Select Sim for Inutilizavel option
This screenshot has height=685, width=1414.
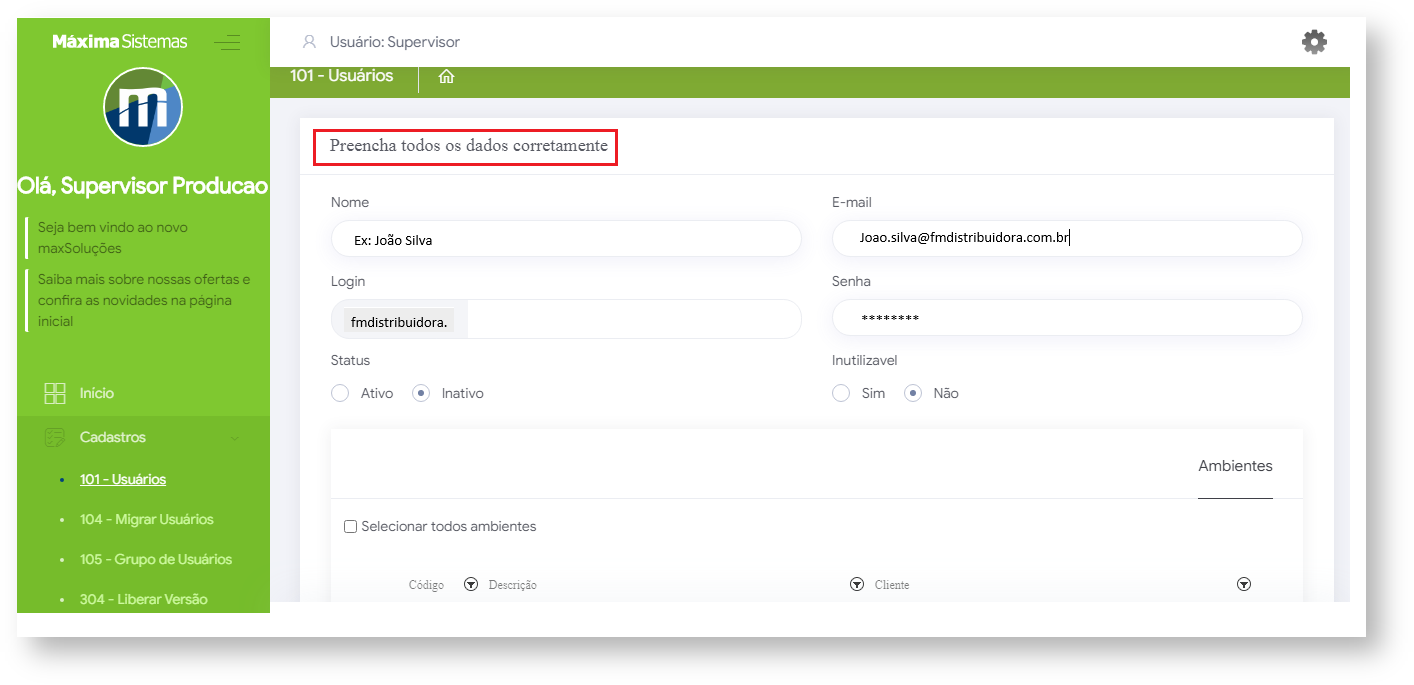click(x=841, y=393)
